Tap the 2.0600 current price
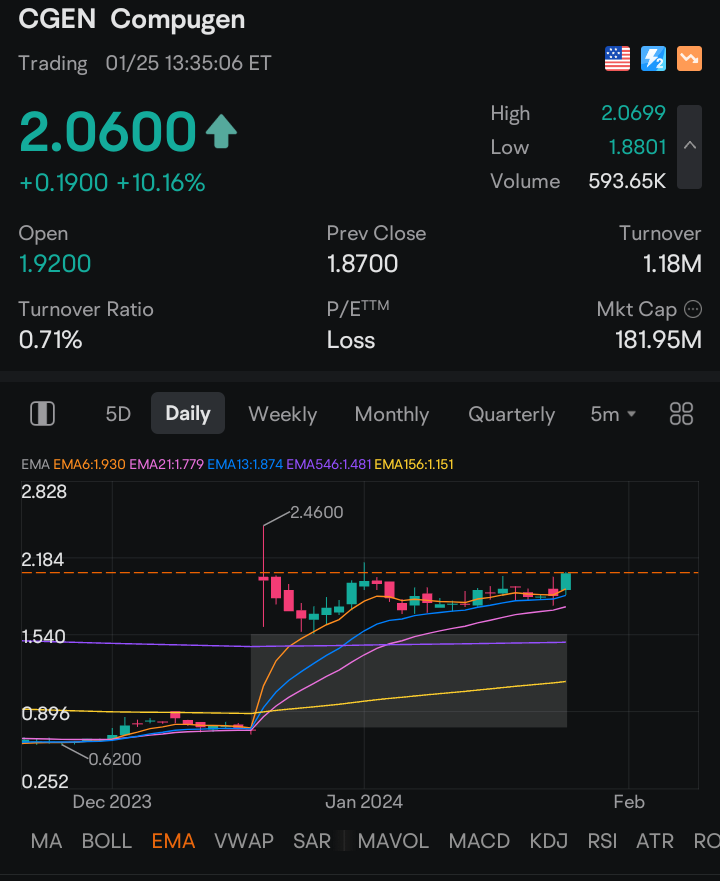 (x=108, y=131)
